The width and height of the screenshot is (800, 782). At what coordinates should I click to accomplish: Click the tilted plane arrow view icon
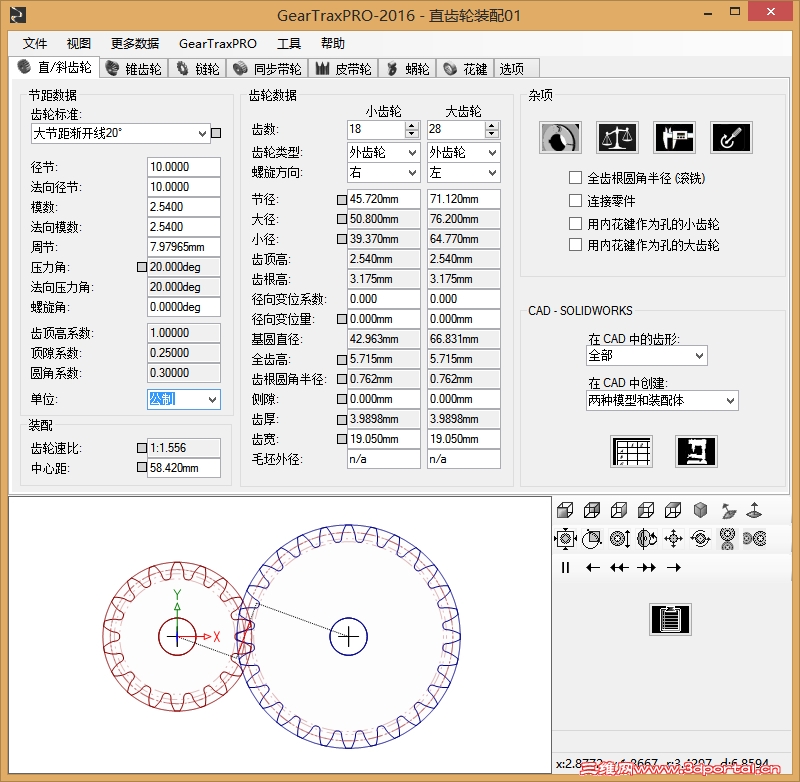(x=728, y=510)
